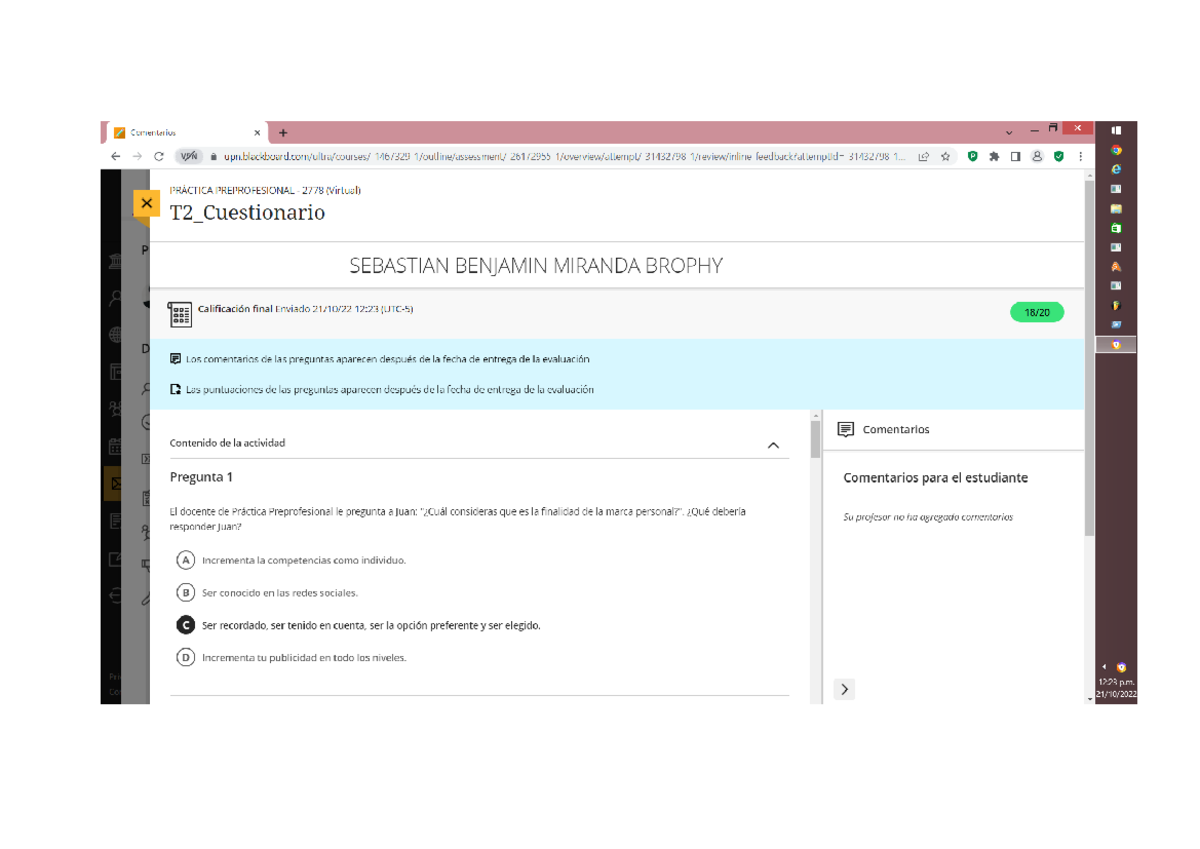
Task: Open the tab search dropdown chevron
Action: click(1009, 132)
